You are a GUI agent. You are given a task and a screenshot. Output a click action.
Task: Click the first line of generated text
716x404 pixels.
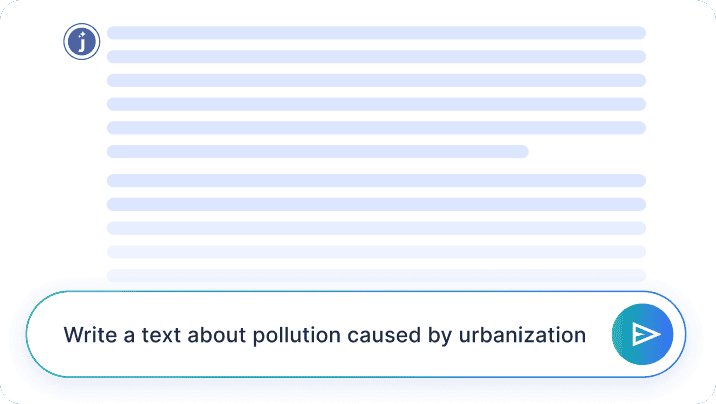[x=376, y=33]
